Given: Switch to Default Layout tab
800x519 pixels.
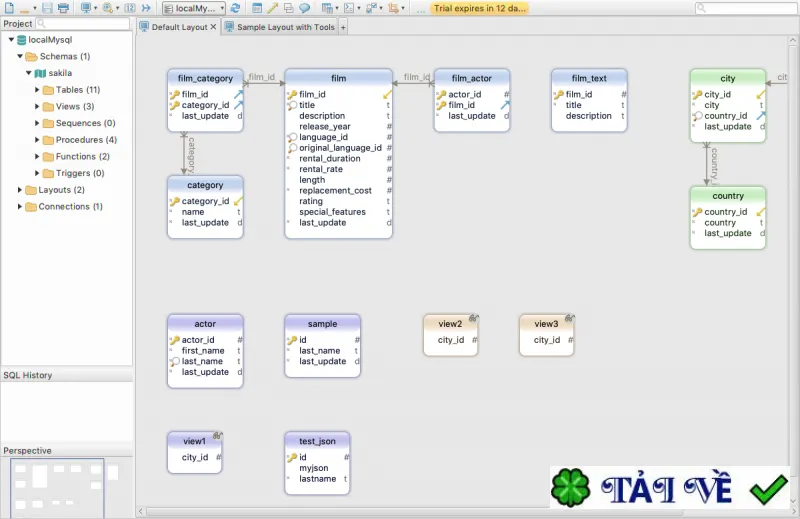Looking at the screenshot, I should click(x=179, y=27).
